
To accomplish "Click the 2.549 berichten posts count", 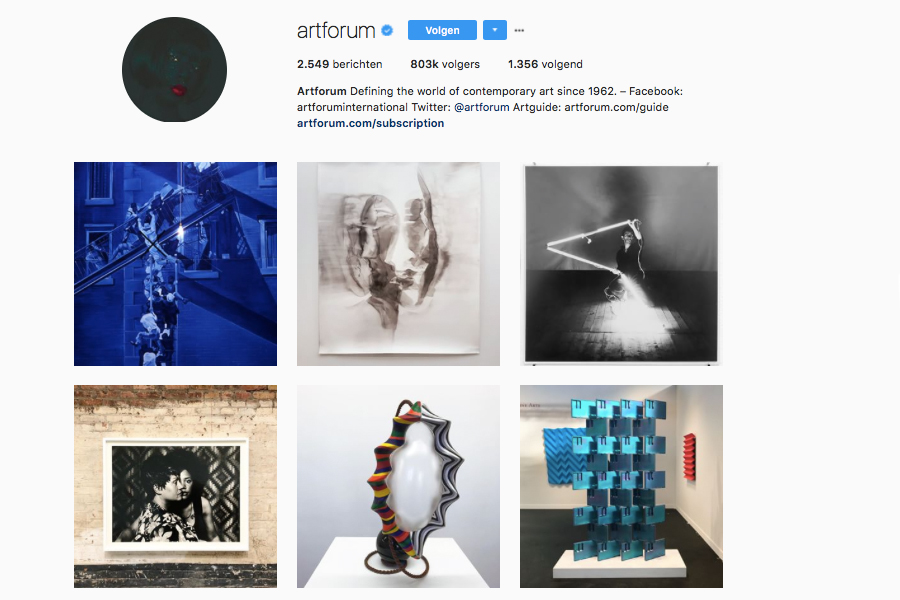I will [x=339, y=64].
